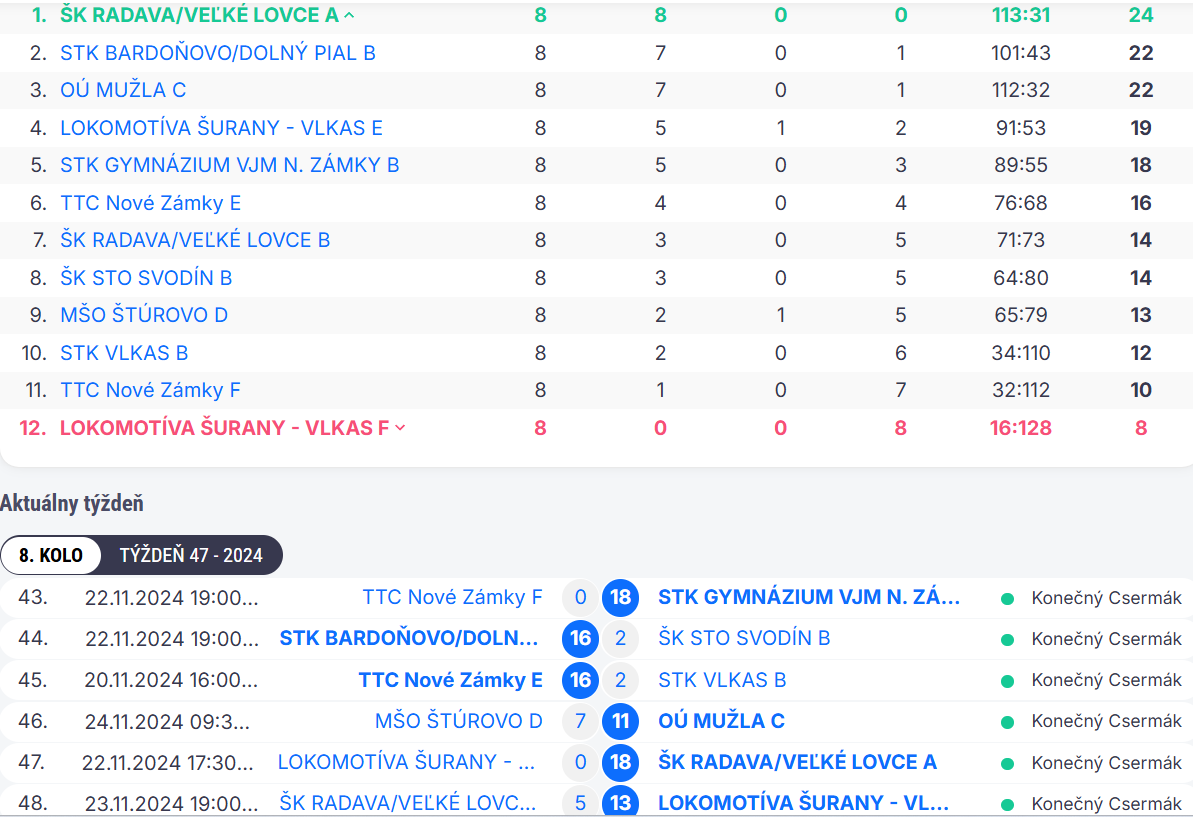Open ŠK RADAVA/VEĽKÉ LOVCE B in standings

pos(195,240)
